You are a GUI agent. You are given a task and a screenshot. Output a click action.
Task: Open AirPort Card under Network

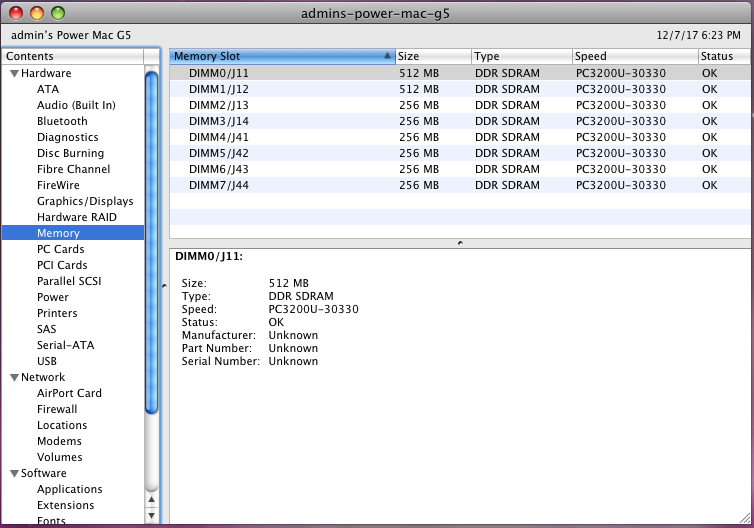(69, 393)
